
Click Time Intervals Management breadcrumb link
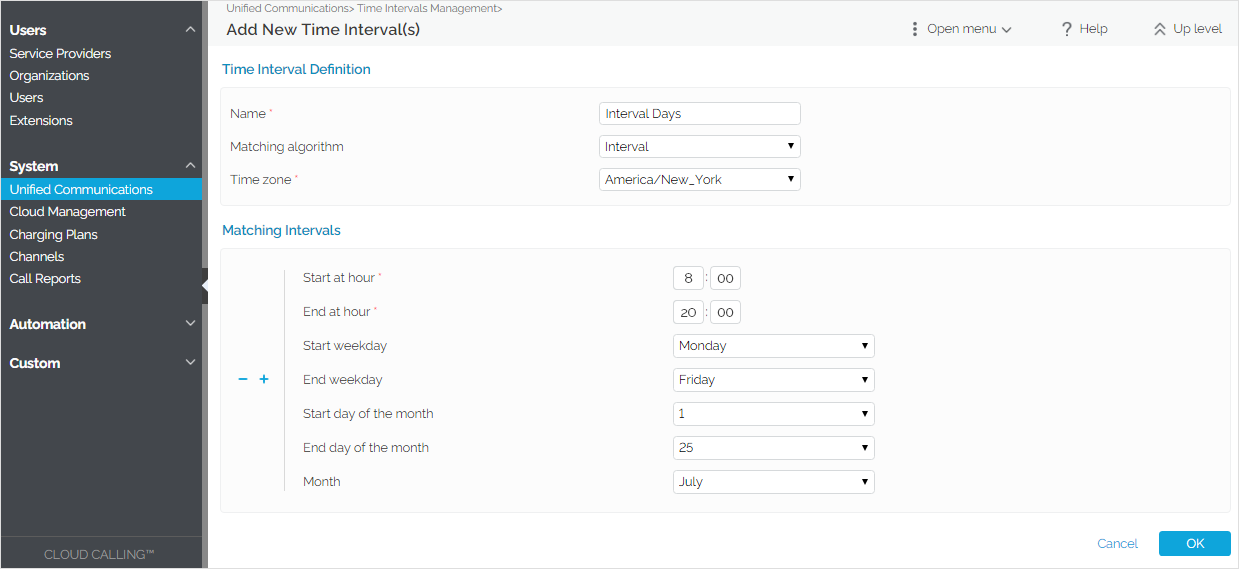pyautogui.click(x=426, y=8)
